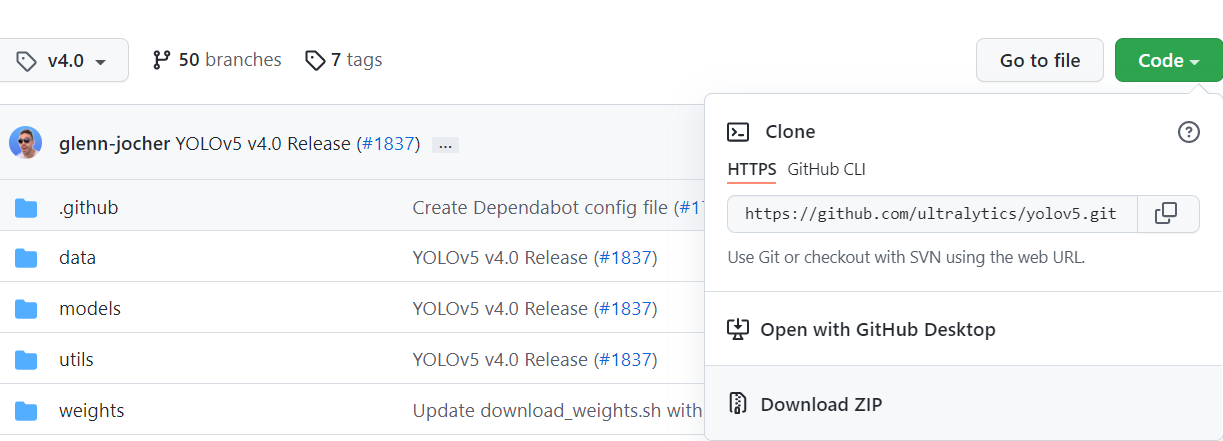View the 7 tags link

344,60
